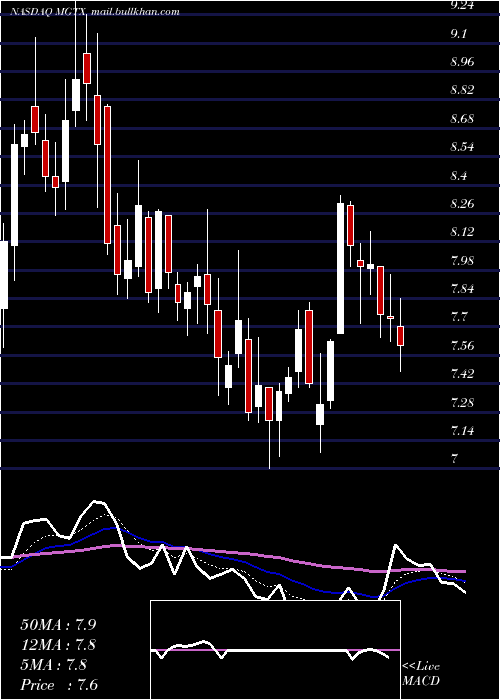Click the 7 price axis label
The width and height of the screenshot is (500, 700).
click(x=454, y=458)
